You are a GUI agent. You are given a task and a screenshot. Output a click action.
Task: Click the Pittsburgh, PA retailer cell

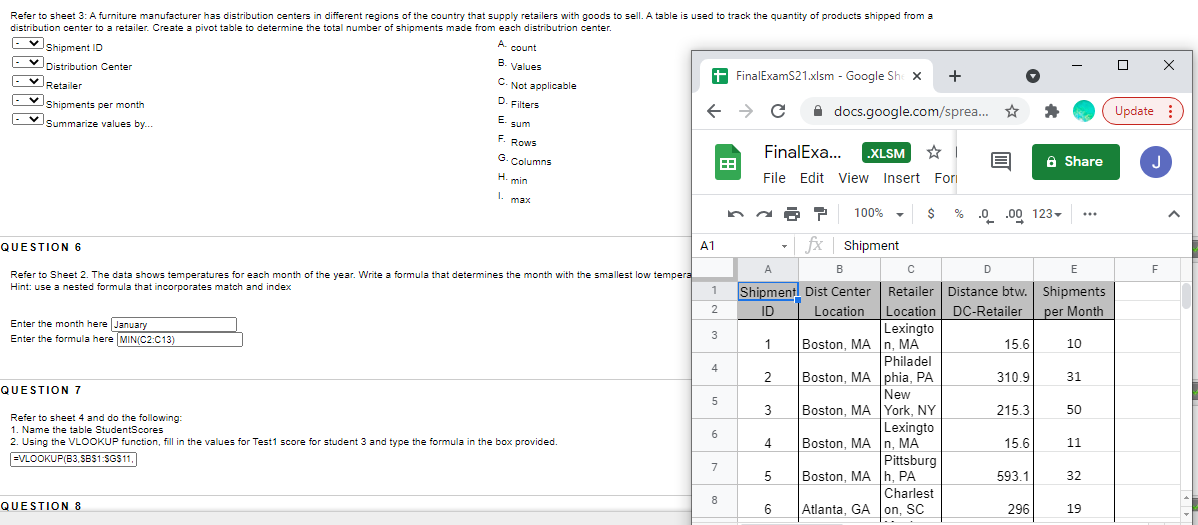911,468
